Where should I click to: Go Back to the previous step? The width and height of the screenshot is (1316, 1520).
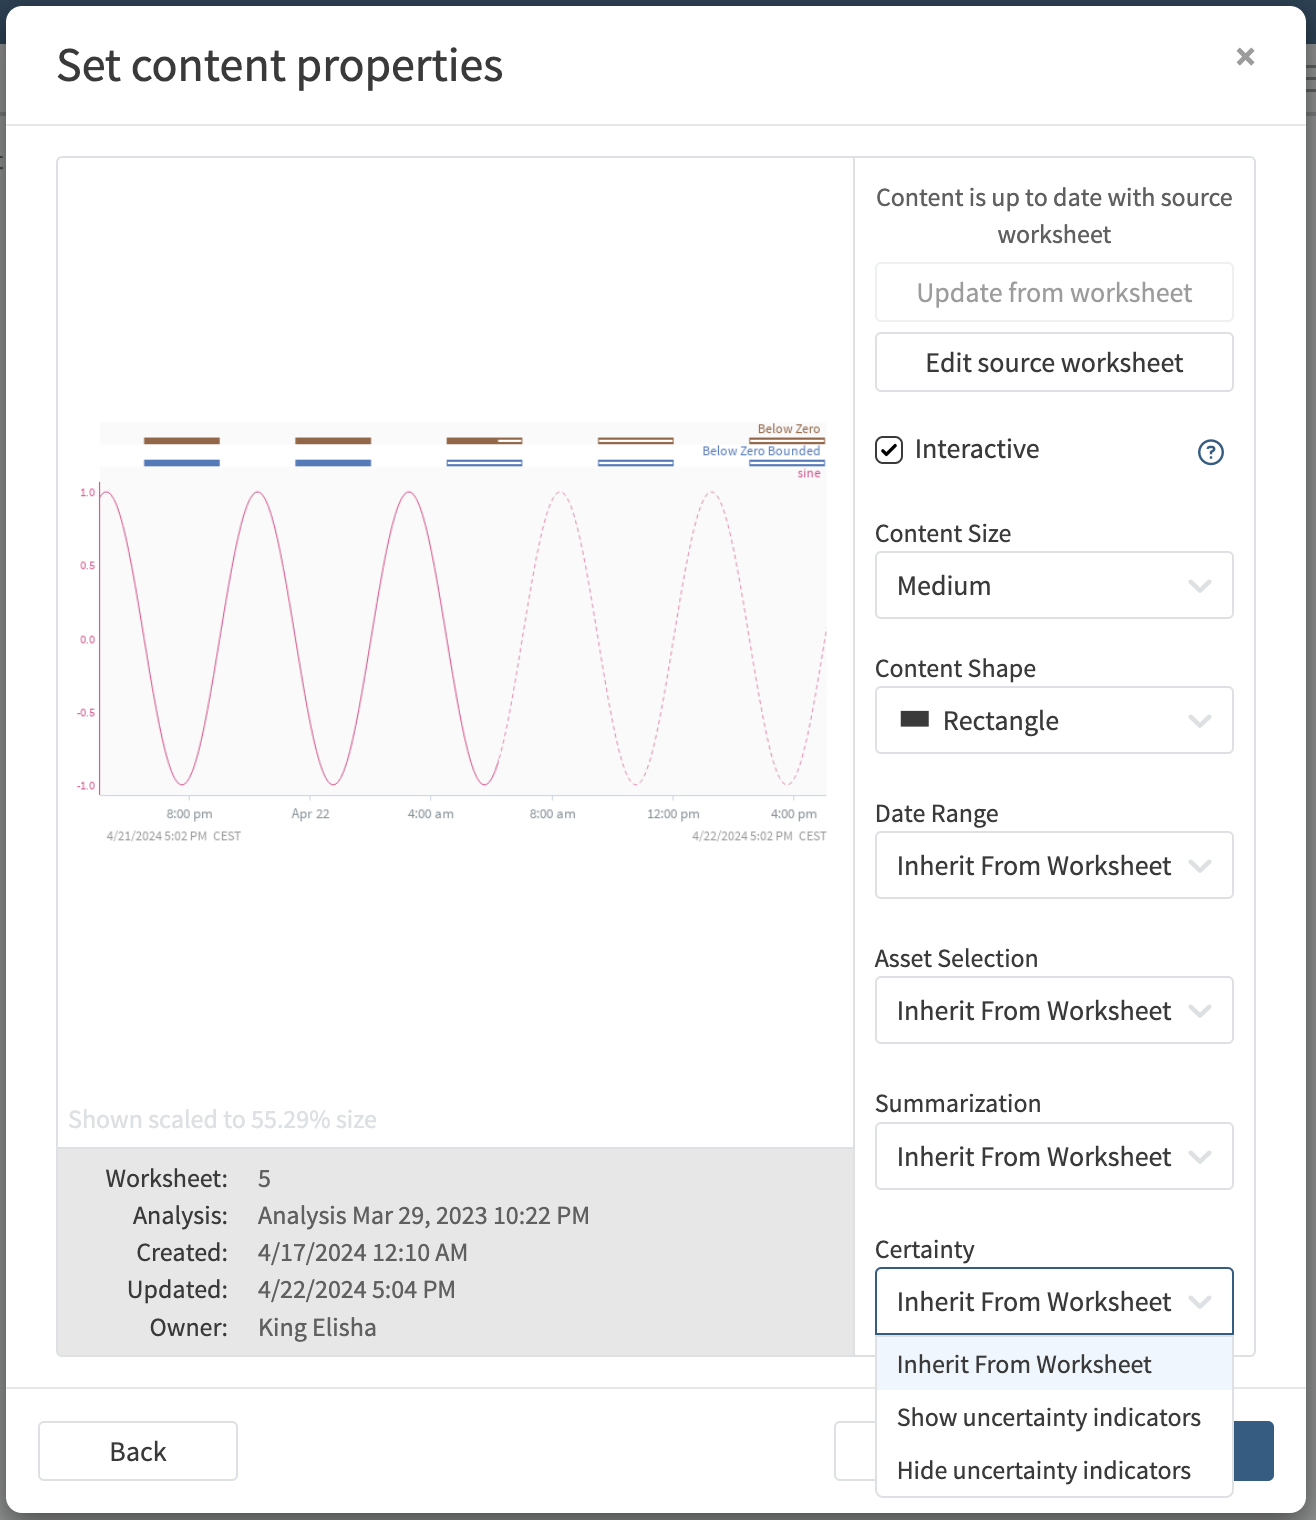pyautogui.click(x=138, y=1451)
